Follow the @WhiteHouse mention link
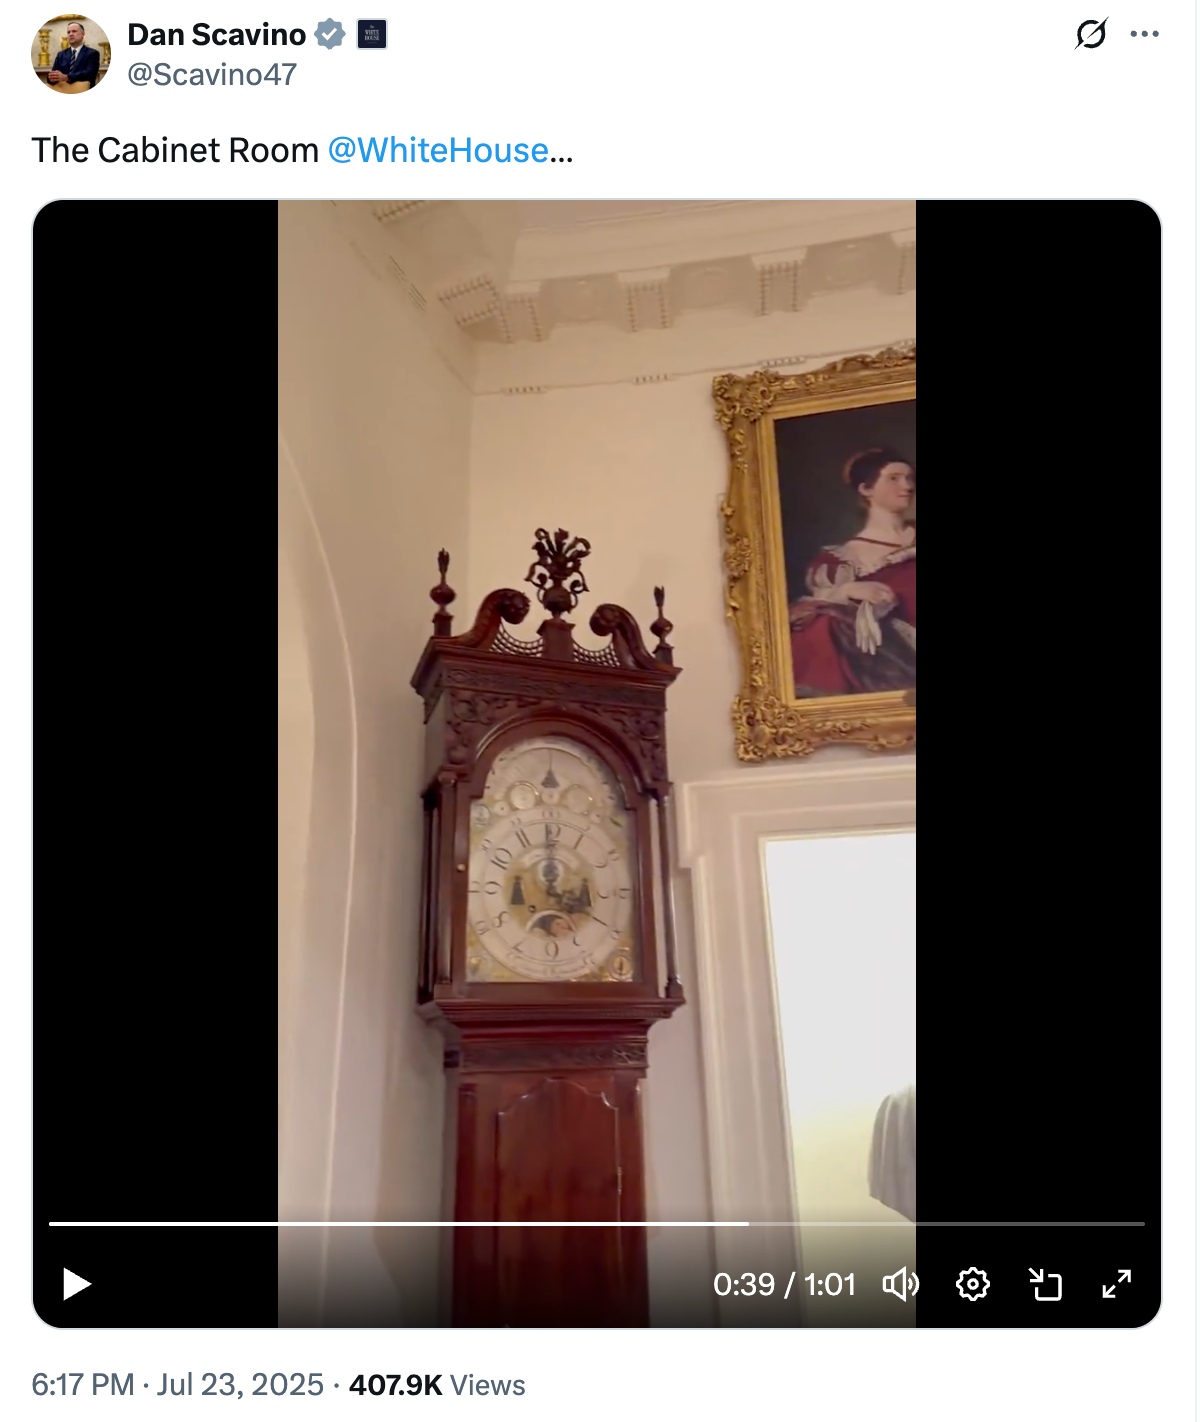Image resolution: width=1200 pixels, height=1422 pixels. click(x=438, y=150)
